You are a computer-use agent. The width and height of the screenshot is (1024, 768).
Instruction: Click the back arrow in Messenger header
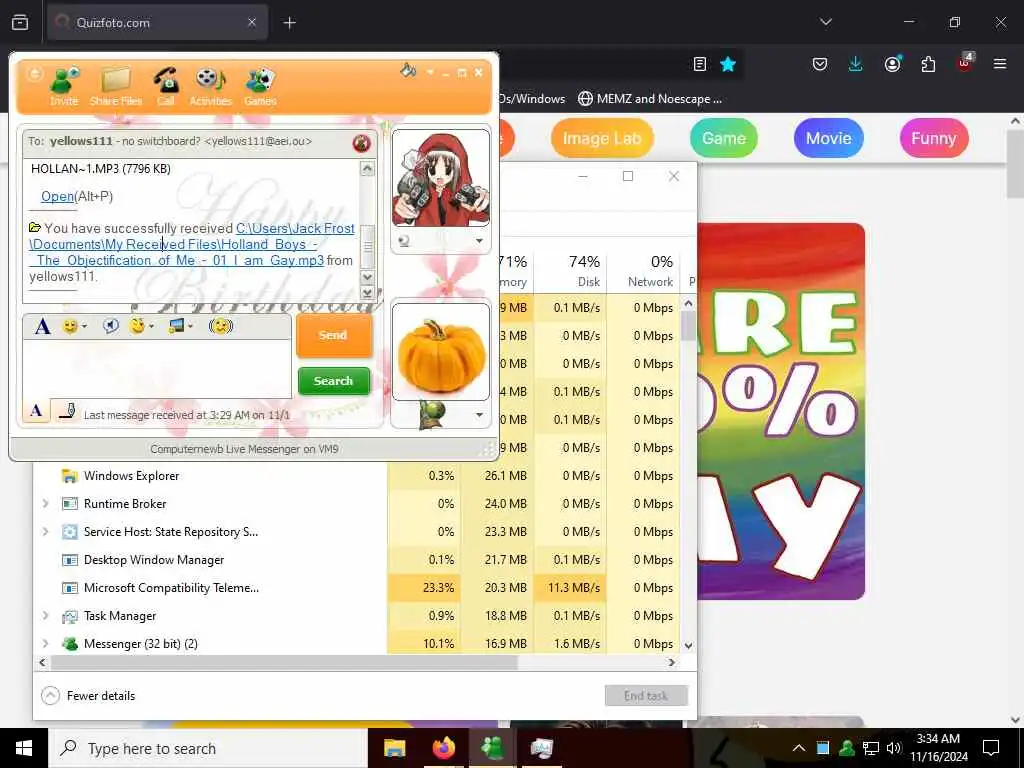pyautogui.click(x=34, y=74)
